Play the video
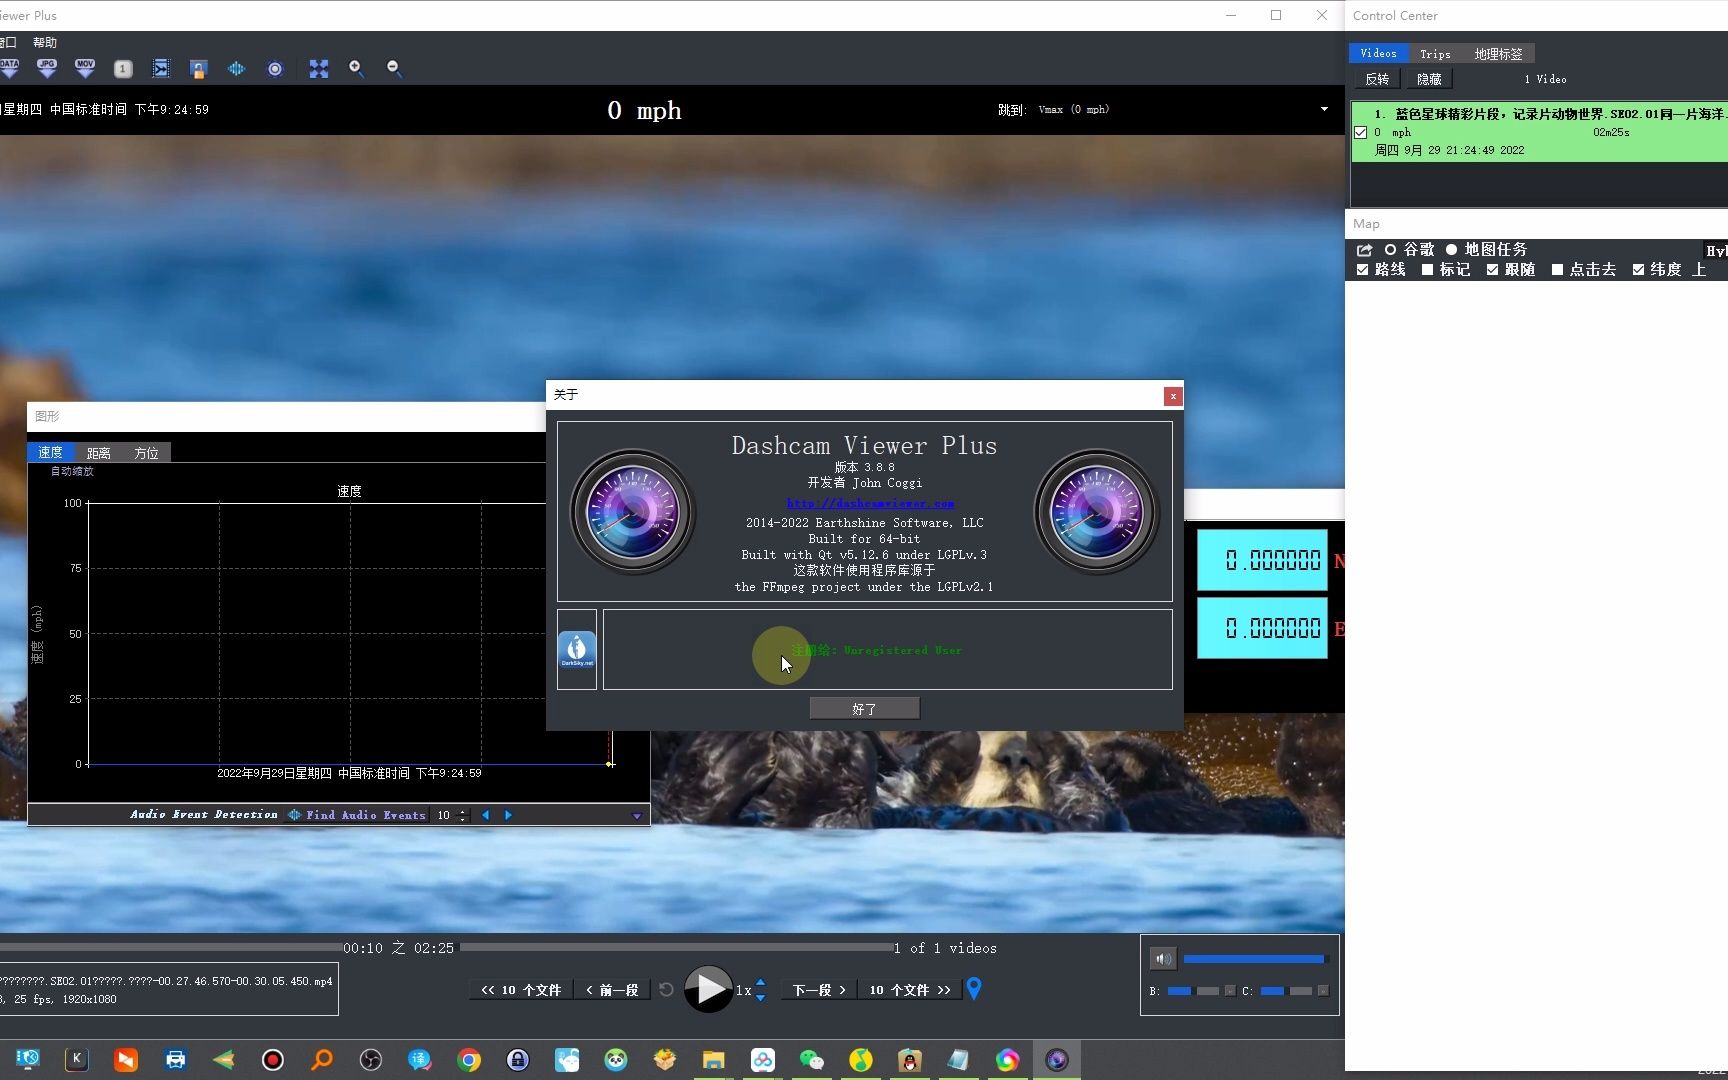Viewport: 1728px width, 1080px height. pyautogui.click(x=708, y=989)
